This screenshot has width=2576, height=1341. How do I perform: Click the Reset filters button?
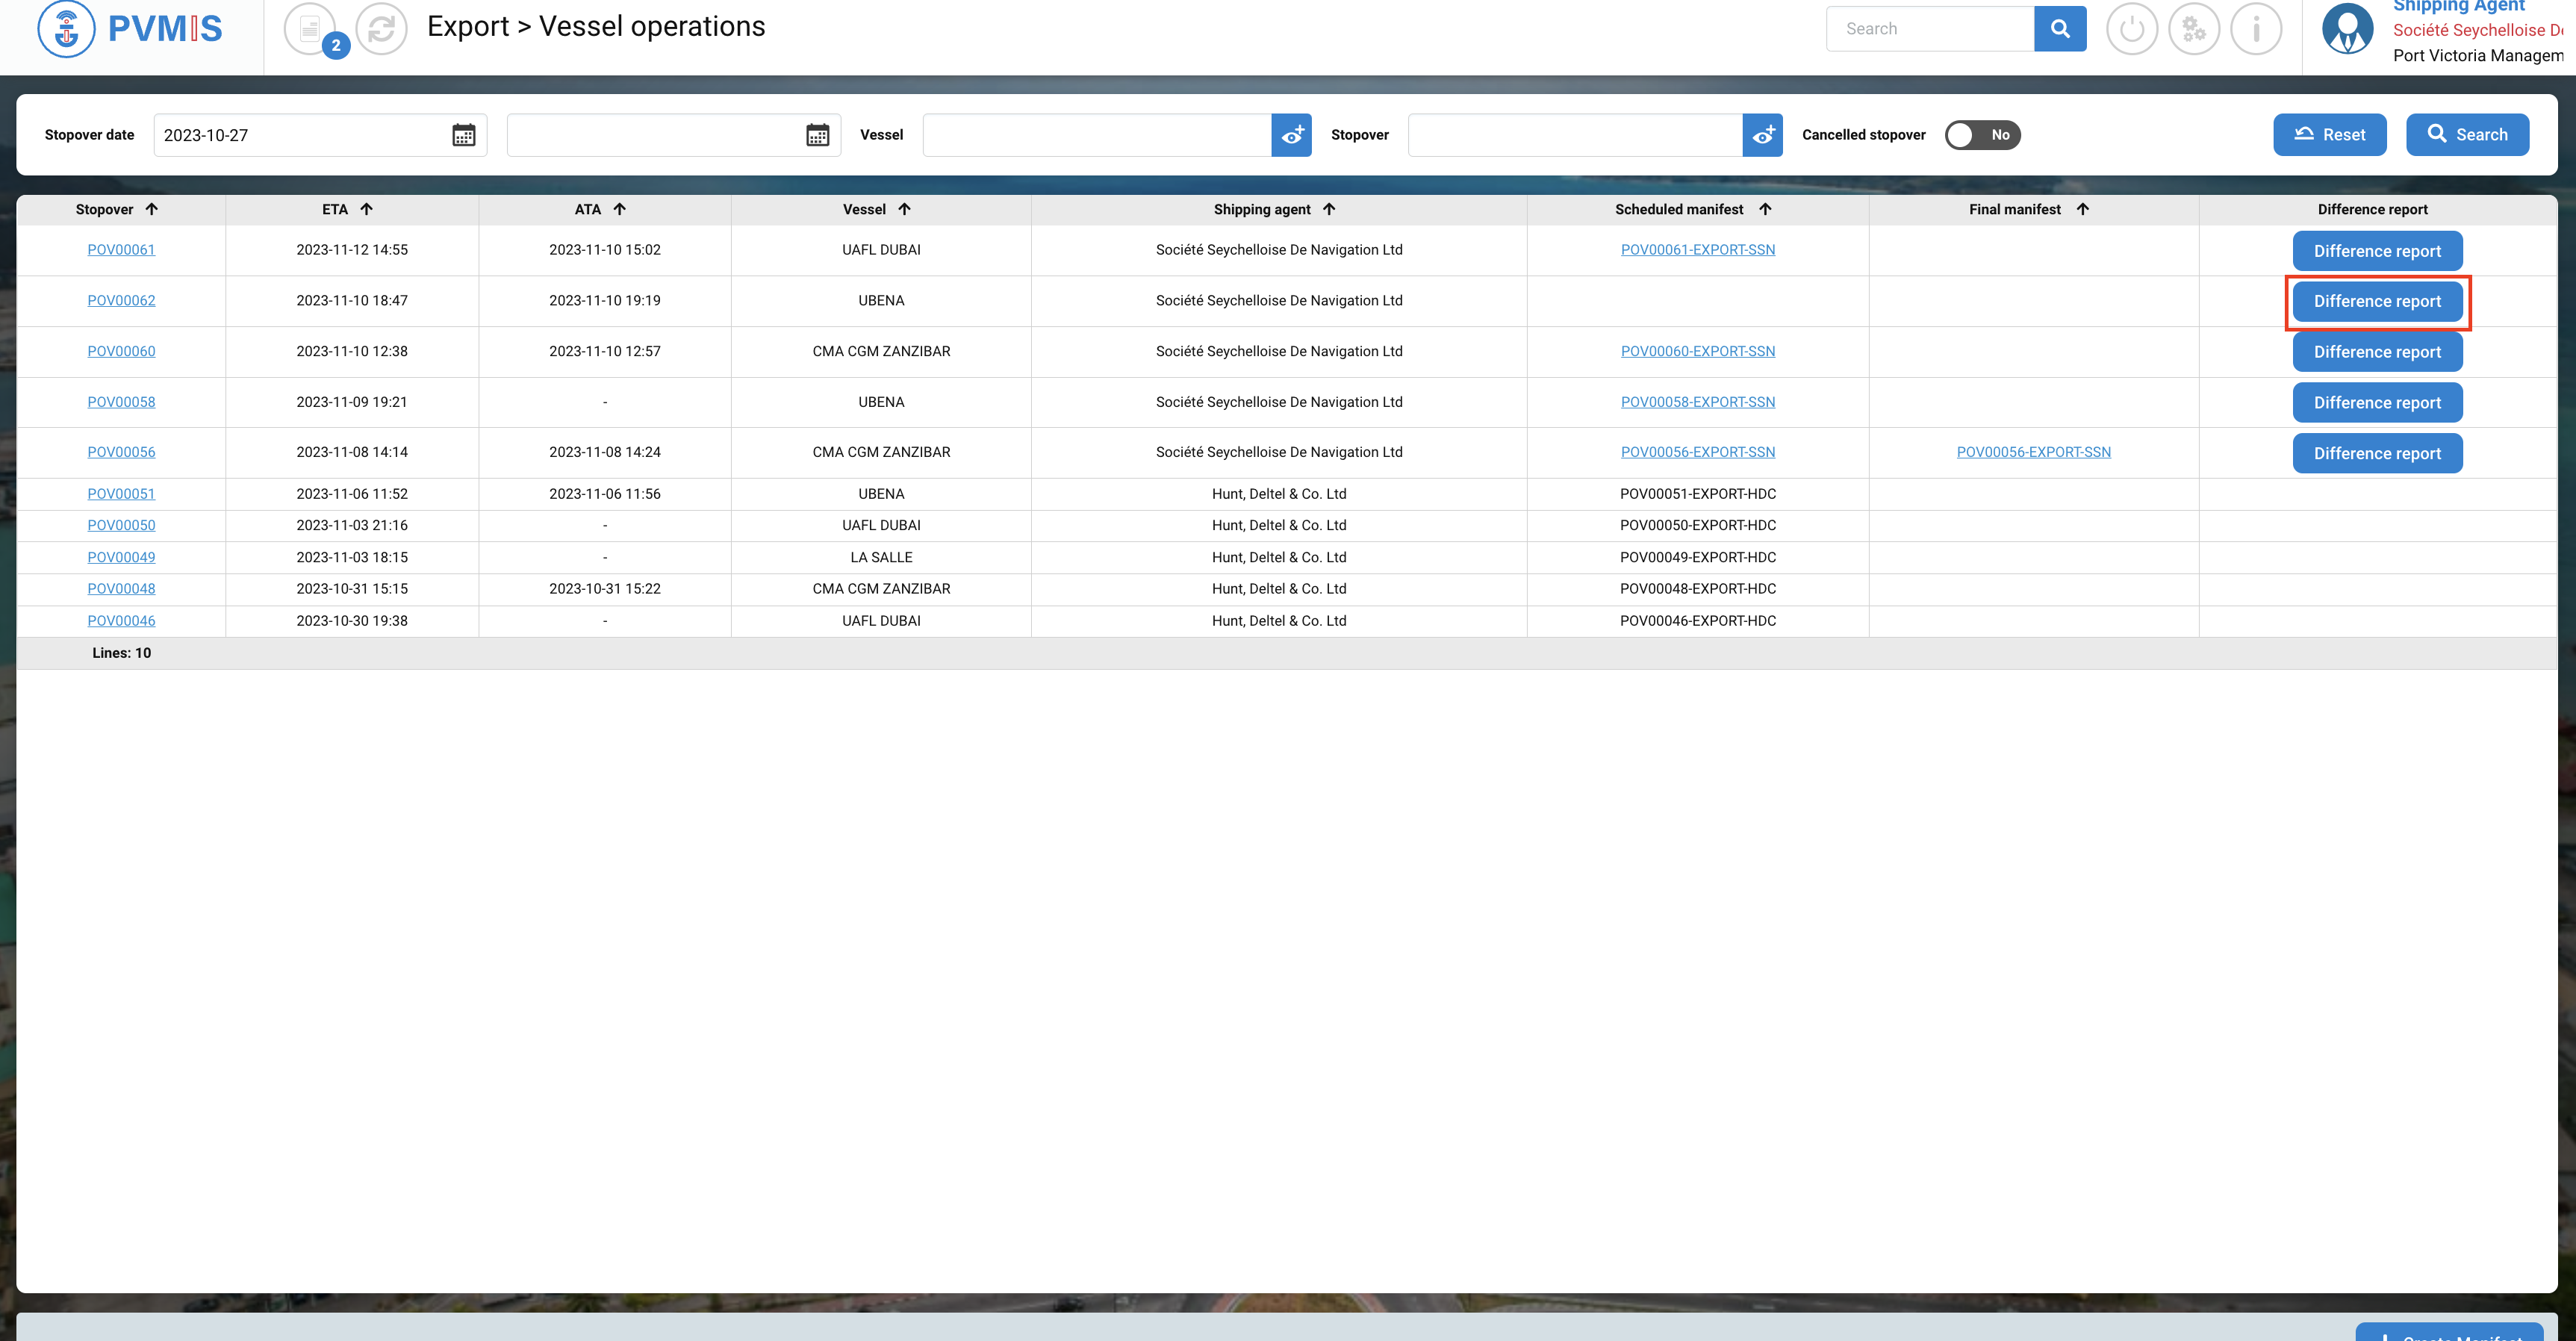[2329, 135]
